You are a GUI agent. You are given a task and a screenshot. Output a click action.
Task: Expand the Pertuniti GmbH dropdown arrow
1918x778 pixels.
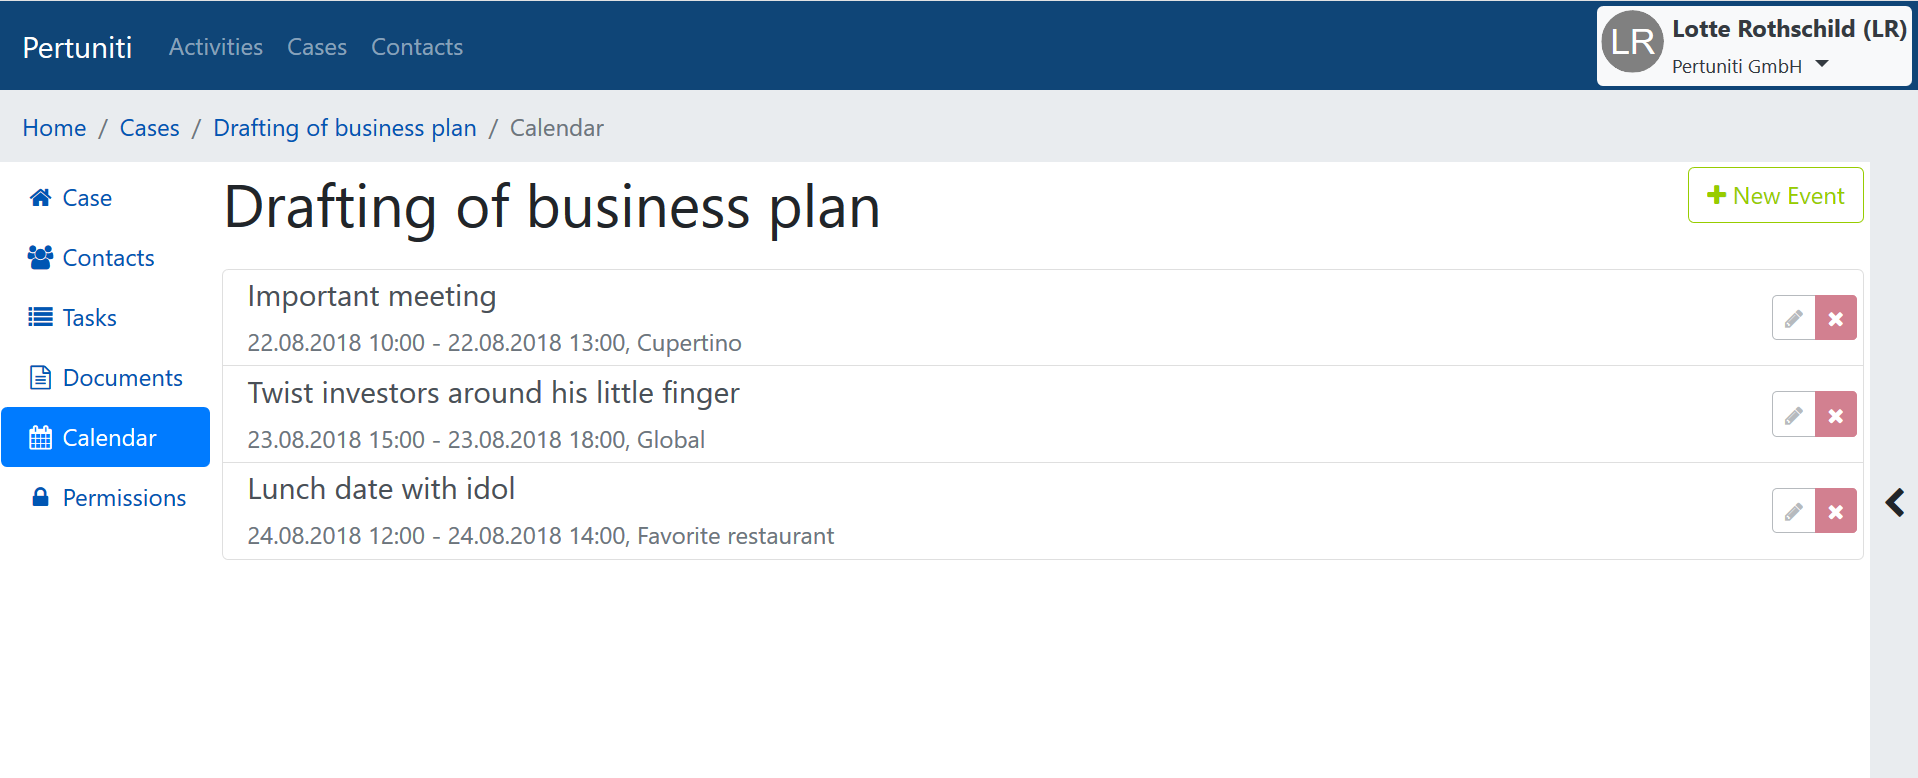pyautogui.click(x=1822, y=64)
